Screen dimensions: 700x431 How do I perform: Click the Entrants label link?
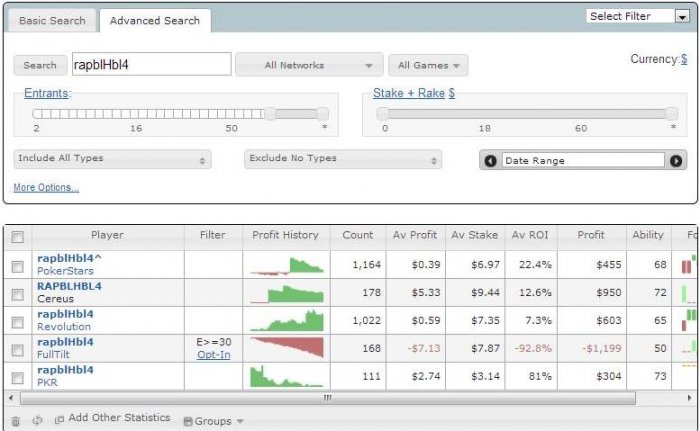(x=46, y=93)
